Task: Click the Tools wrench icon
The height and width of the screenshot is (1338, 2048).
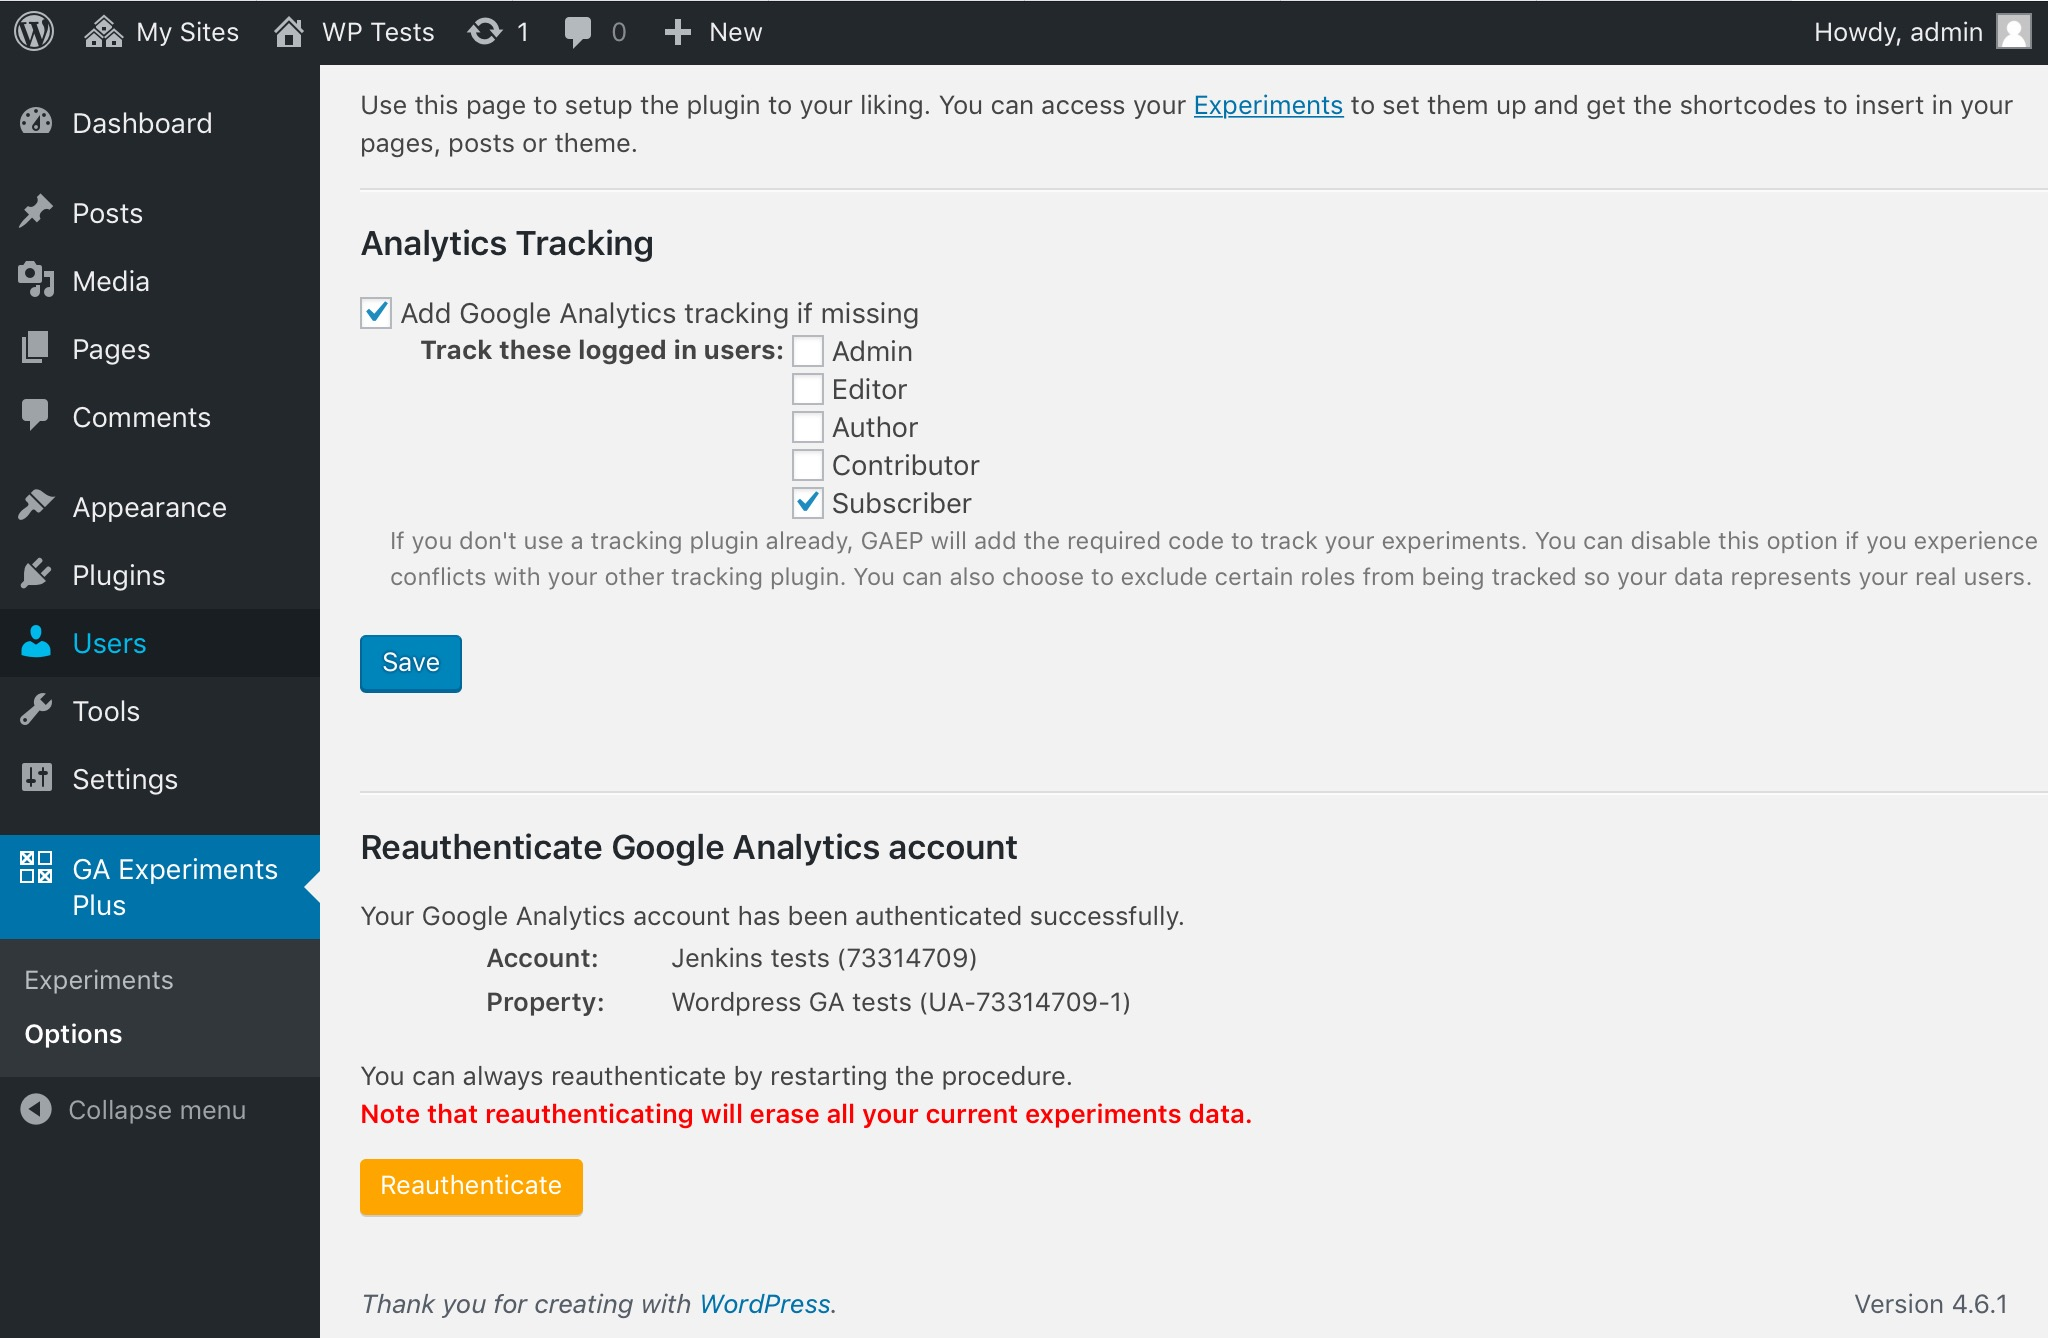Action: click(36, 710)
